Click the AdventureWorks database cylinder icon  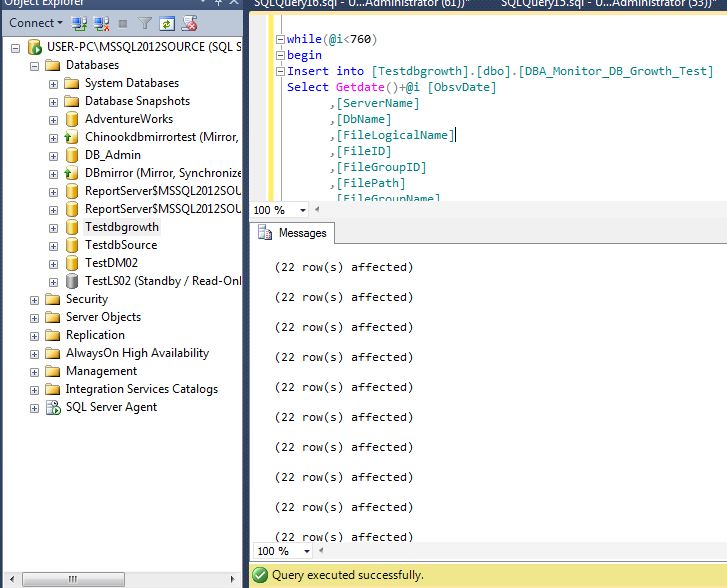click(72, 119)
